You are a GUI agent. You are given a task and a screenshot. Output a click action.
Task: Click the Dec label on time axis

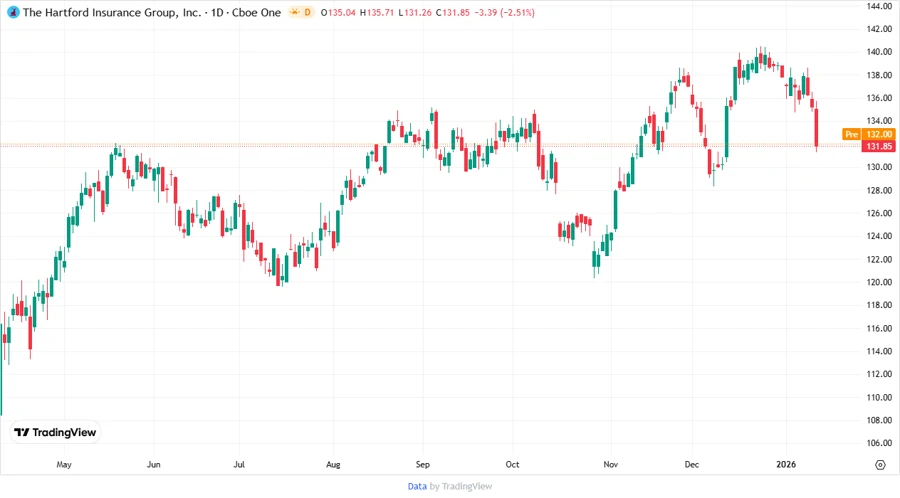(x=692, y=464)
